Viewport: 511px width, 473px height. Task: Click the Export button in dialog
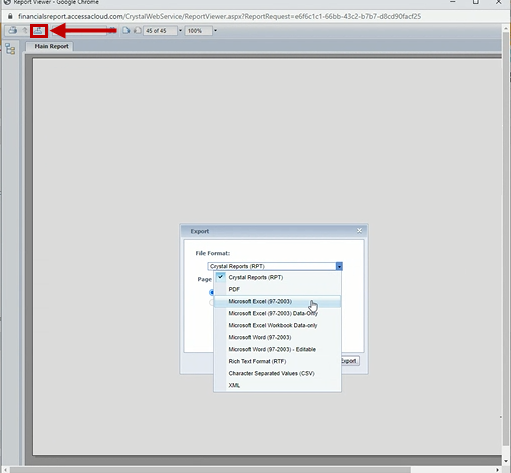[350, 361]
